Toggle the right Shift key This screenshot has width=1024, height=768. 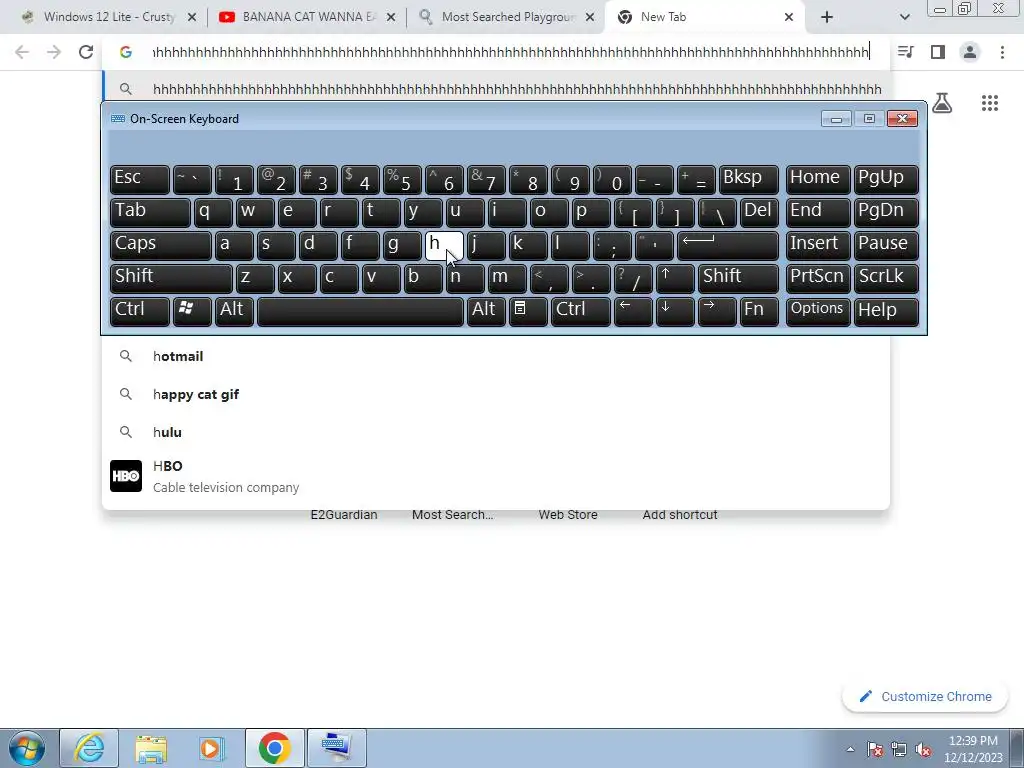738,277
